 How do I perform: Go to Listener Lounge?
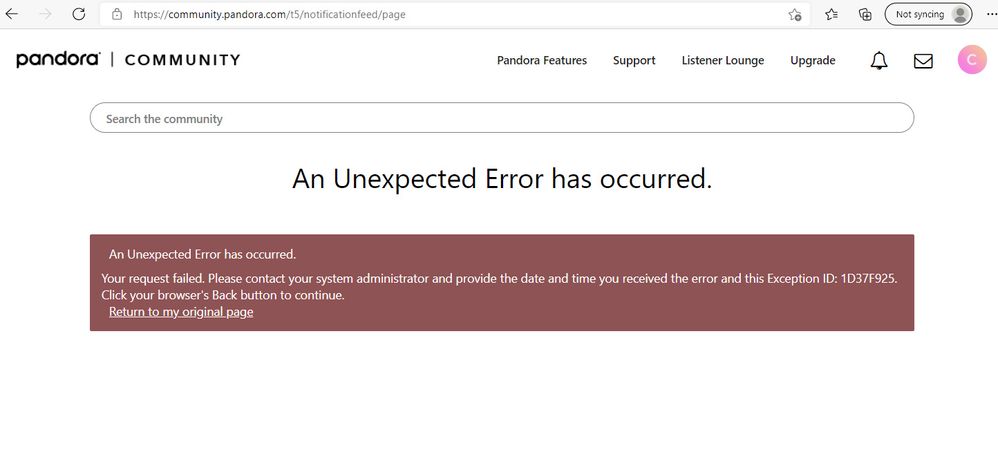(x=722, y=61)
